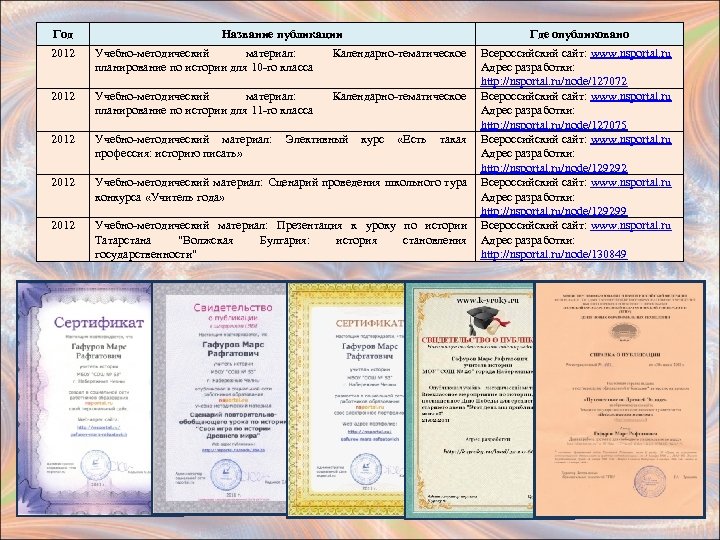The height and width of the screenshot is (540, 720).
Task: Select the 10-го класса publication title cell
Action: click(282, 67)
